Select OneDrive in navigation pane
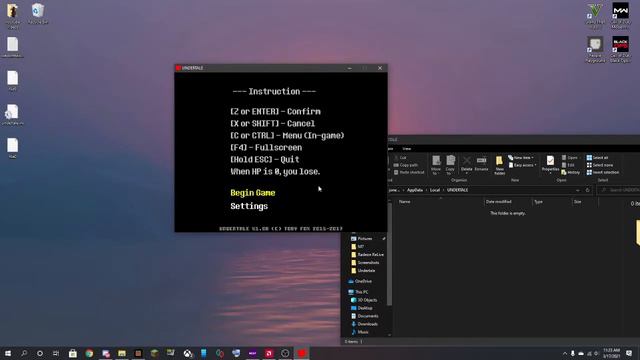 (360, 281)
